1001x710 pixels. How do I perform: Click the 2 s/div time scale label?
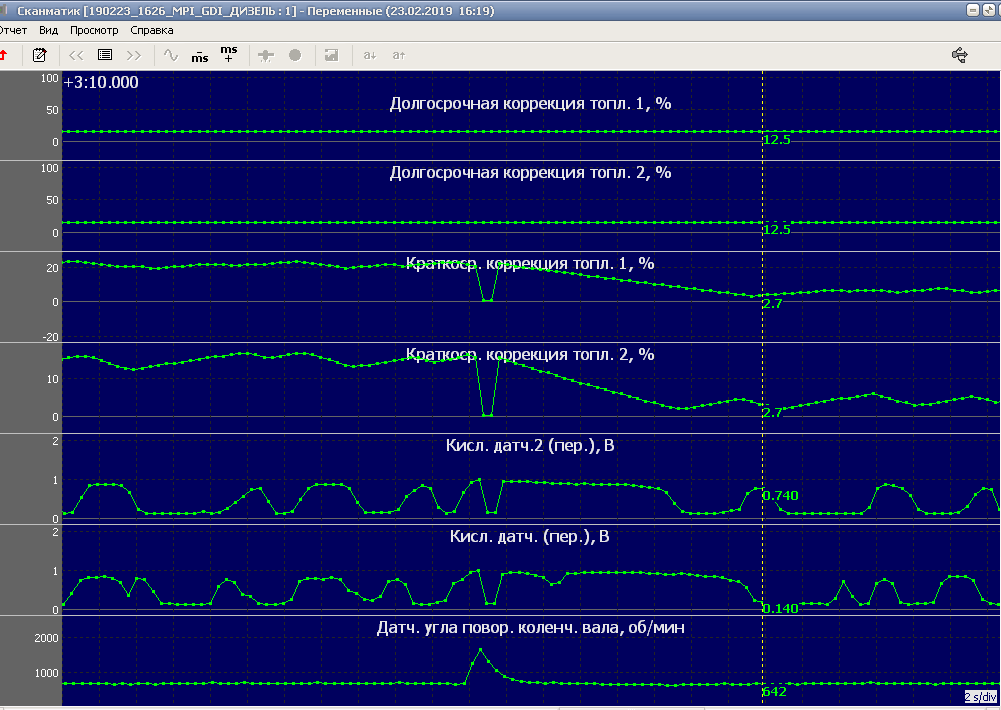[980, 696]
